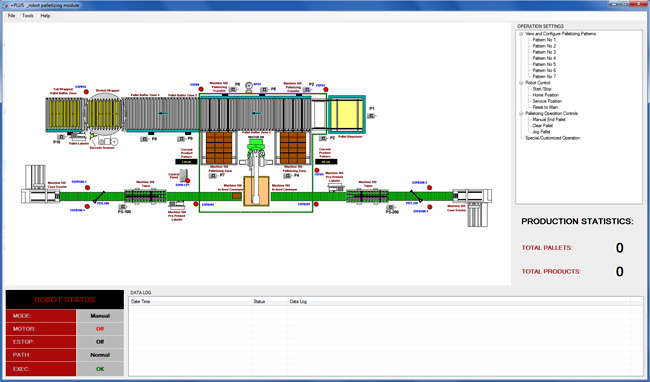Select the right Case Erector machine

coord(473,207)
